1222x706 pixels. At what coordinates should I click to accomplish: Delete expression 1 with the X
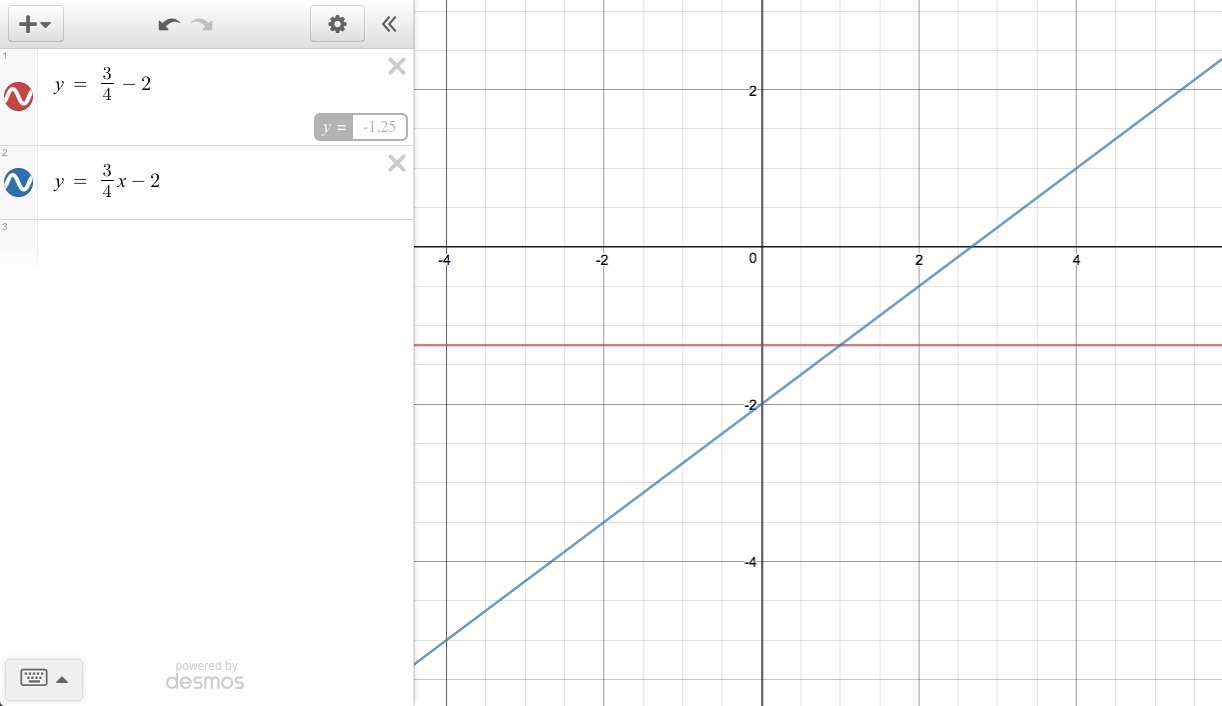click(397, 67)
